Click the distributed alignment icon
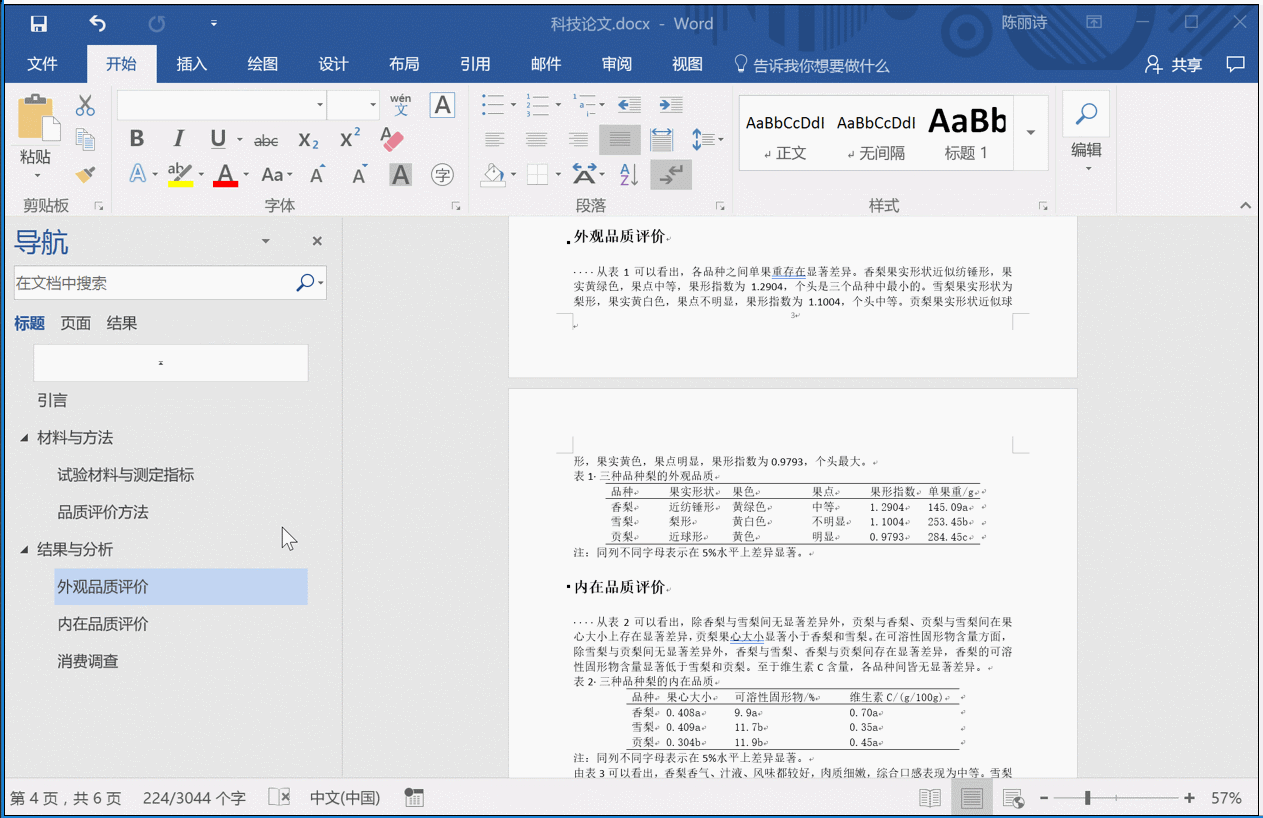Viewport: 1263px width, 818px height. tap(662, 140)
